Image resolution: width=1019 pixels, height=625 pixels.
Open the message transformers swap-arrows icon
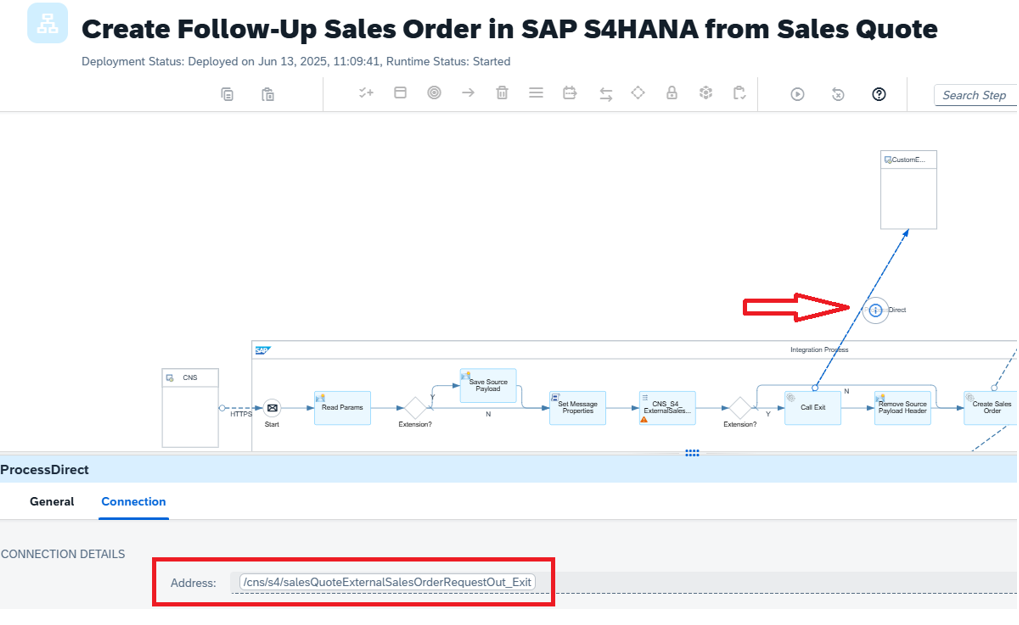point(606,94)
